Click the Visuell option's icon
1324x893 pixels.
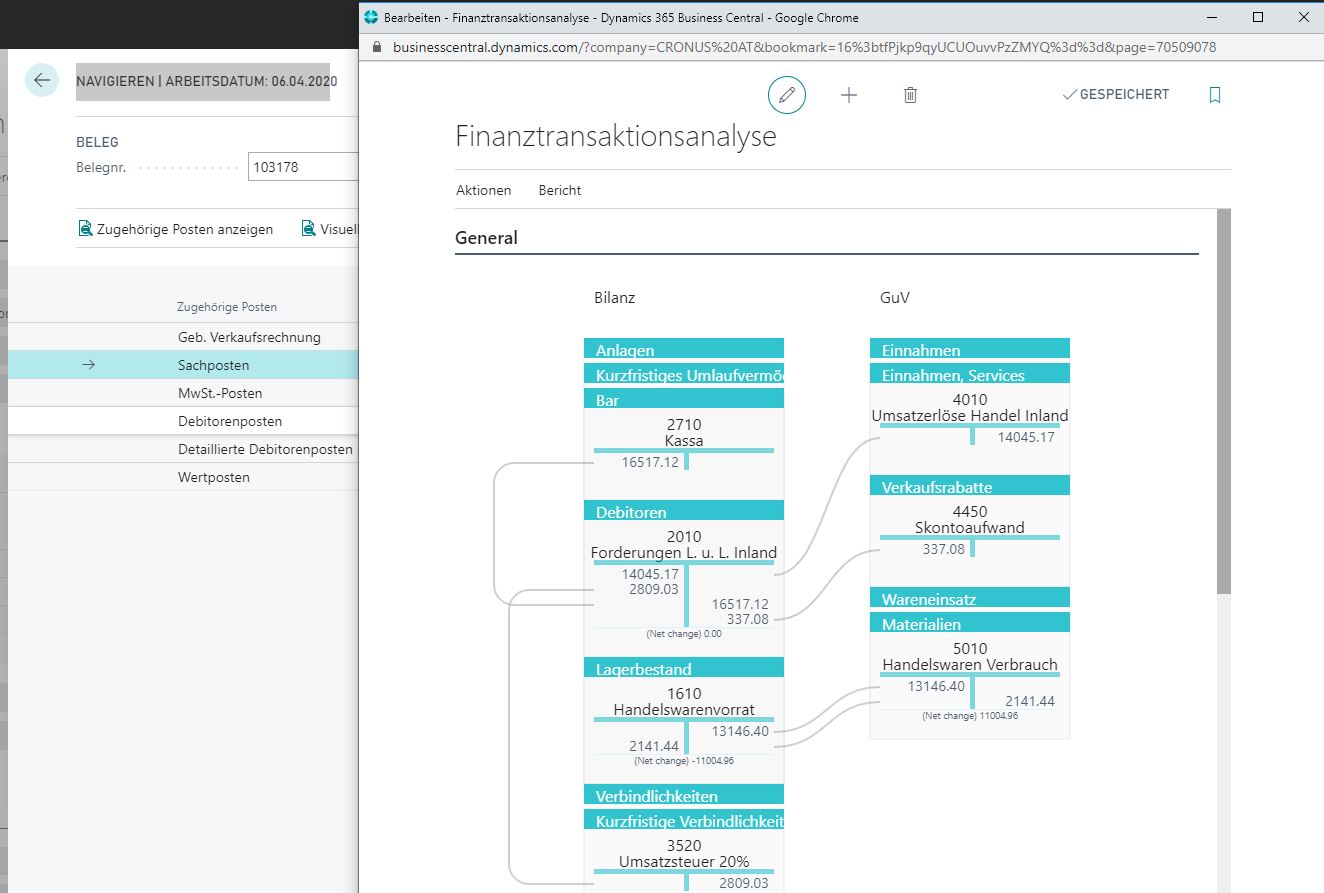309,228
